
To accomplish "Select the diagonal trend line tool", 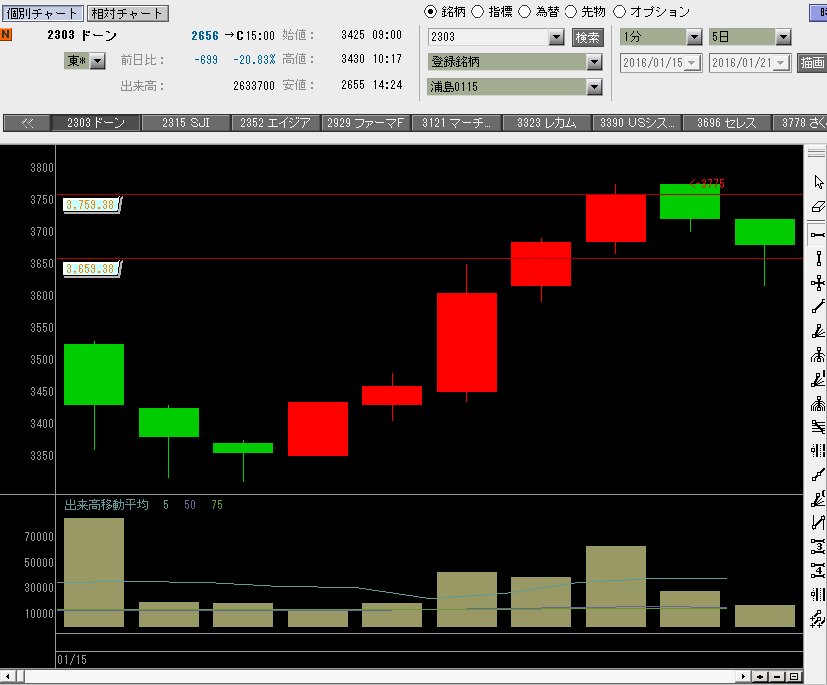I will (818, 306).
